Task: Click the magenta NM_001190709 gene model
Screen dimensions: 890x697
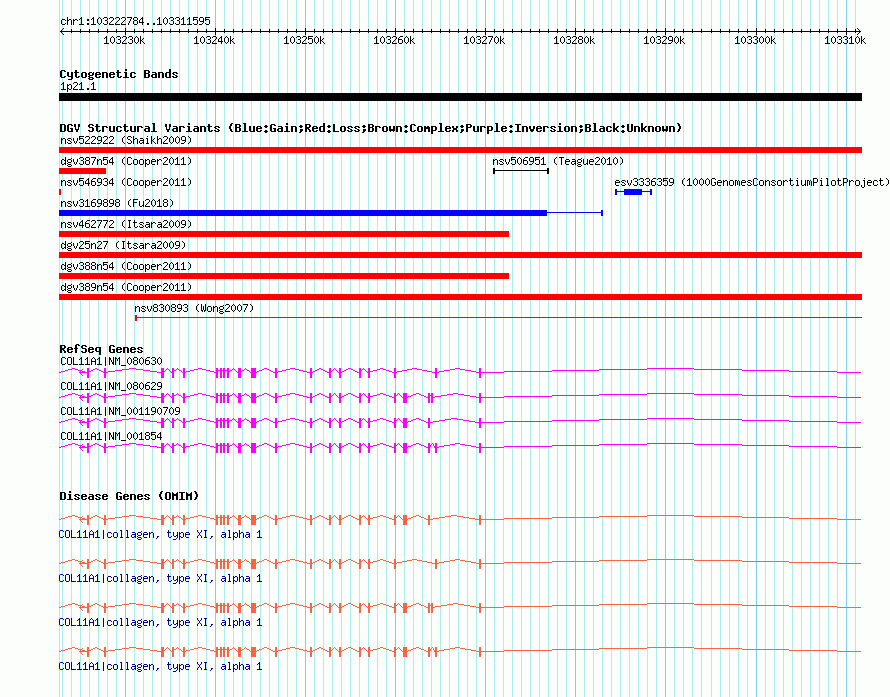Action: point(460,422)
